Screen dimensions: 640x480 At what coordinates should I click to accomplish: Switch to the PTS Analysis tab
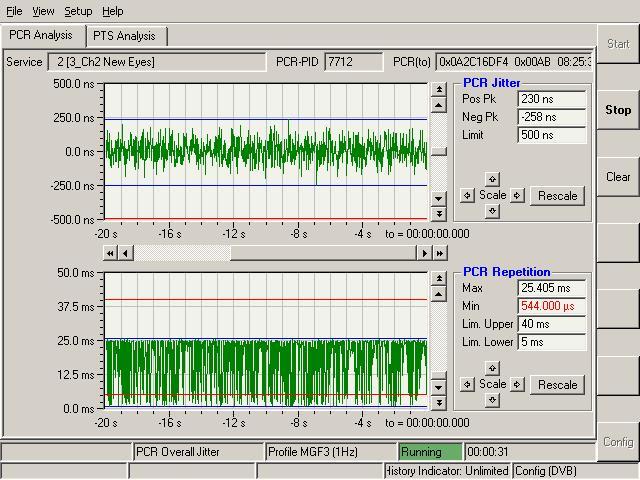point(124,36)
